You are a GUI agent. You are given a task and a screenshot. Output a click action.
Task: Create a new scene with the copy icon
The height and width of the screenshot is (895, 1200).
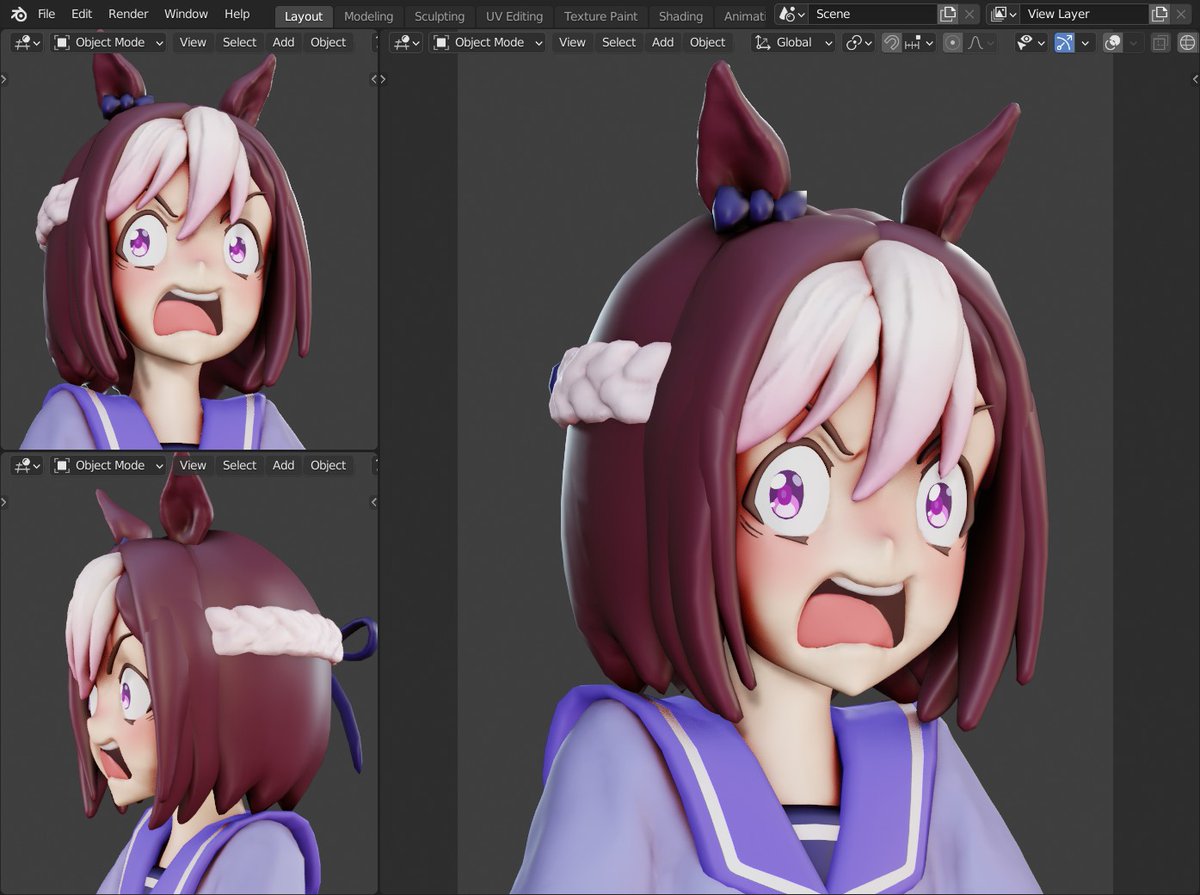pos(948,14)
